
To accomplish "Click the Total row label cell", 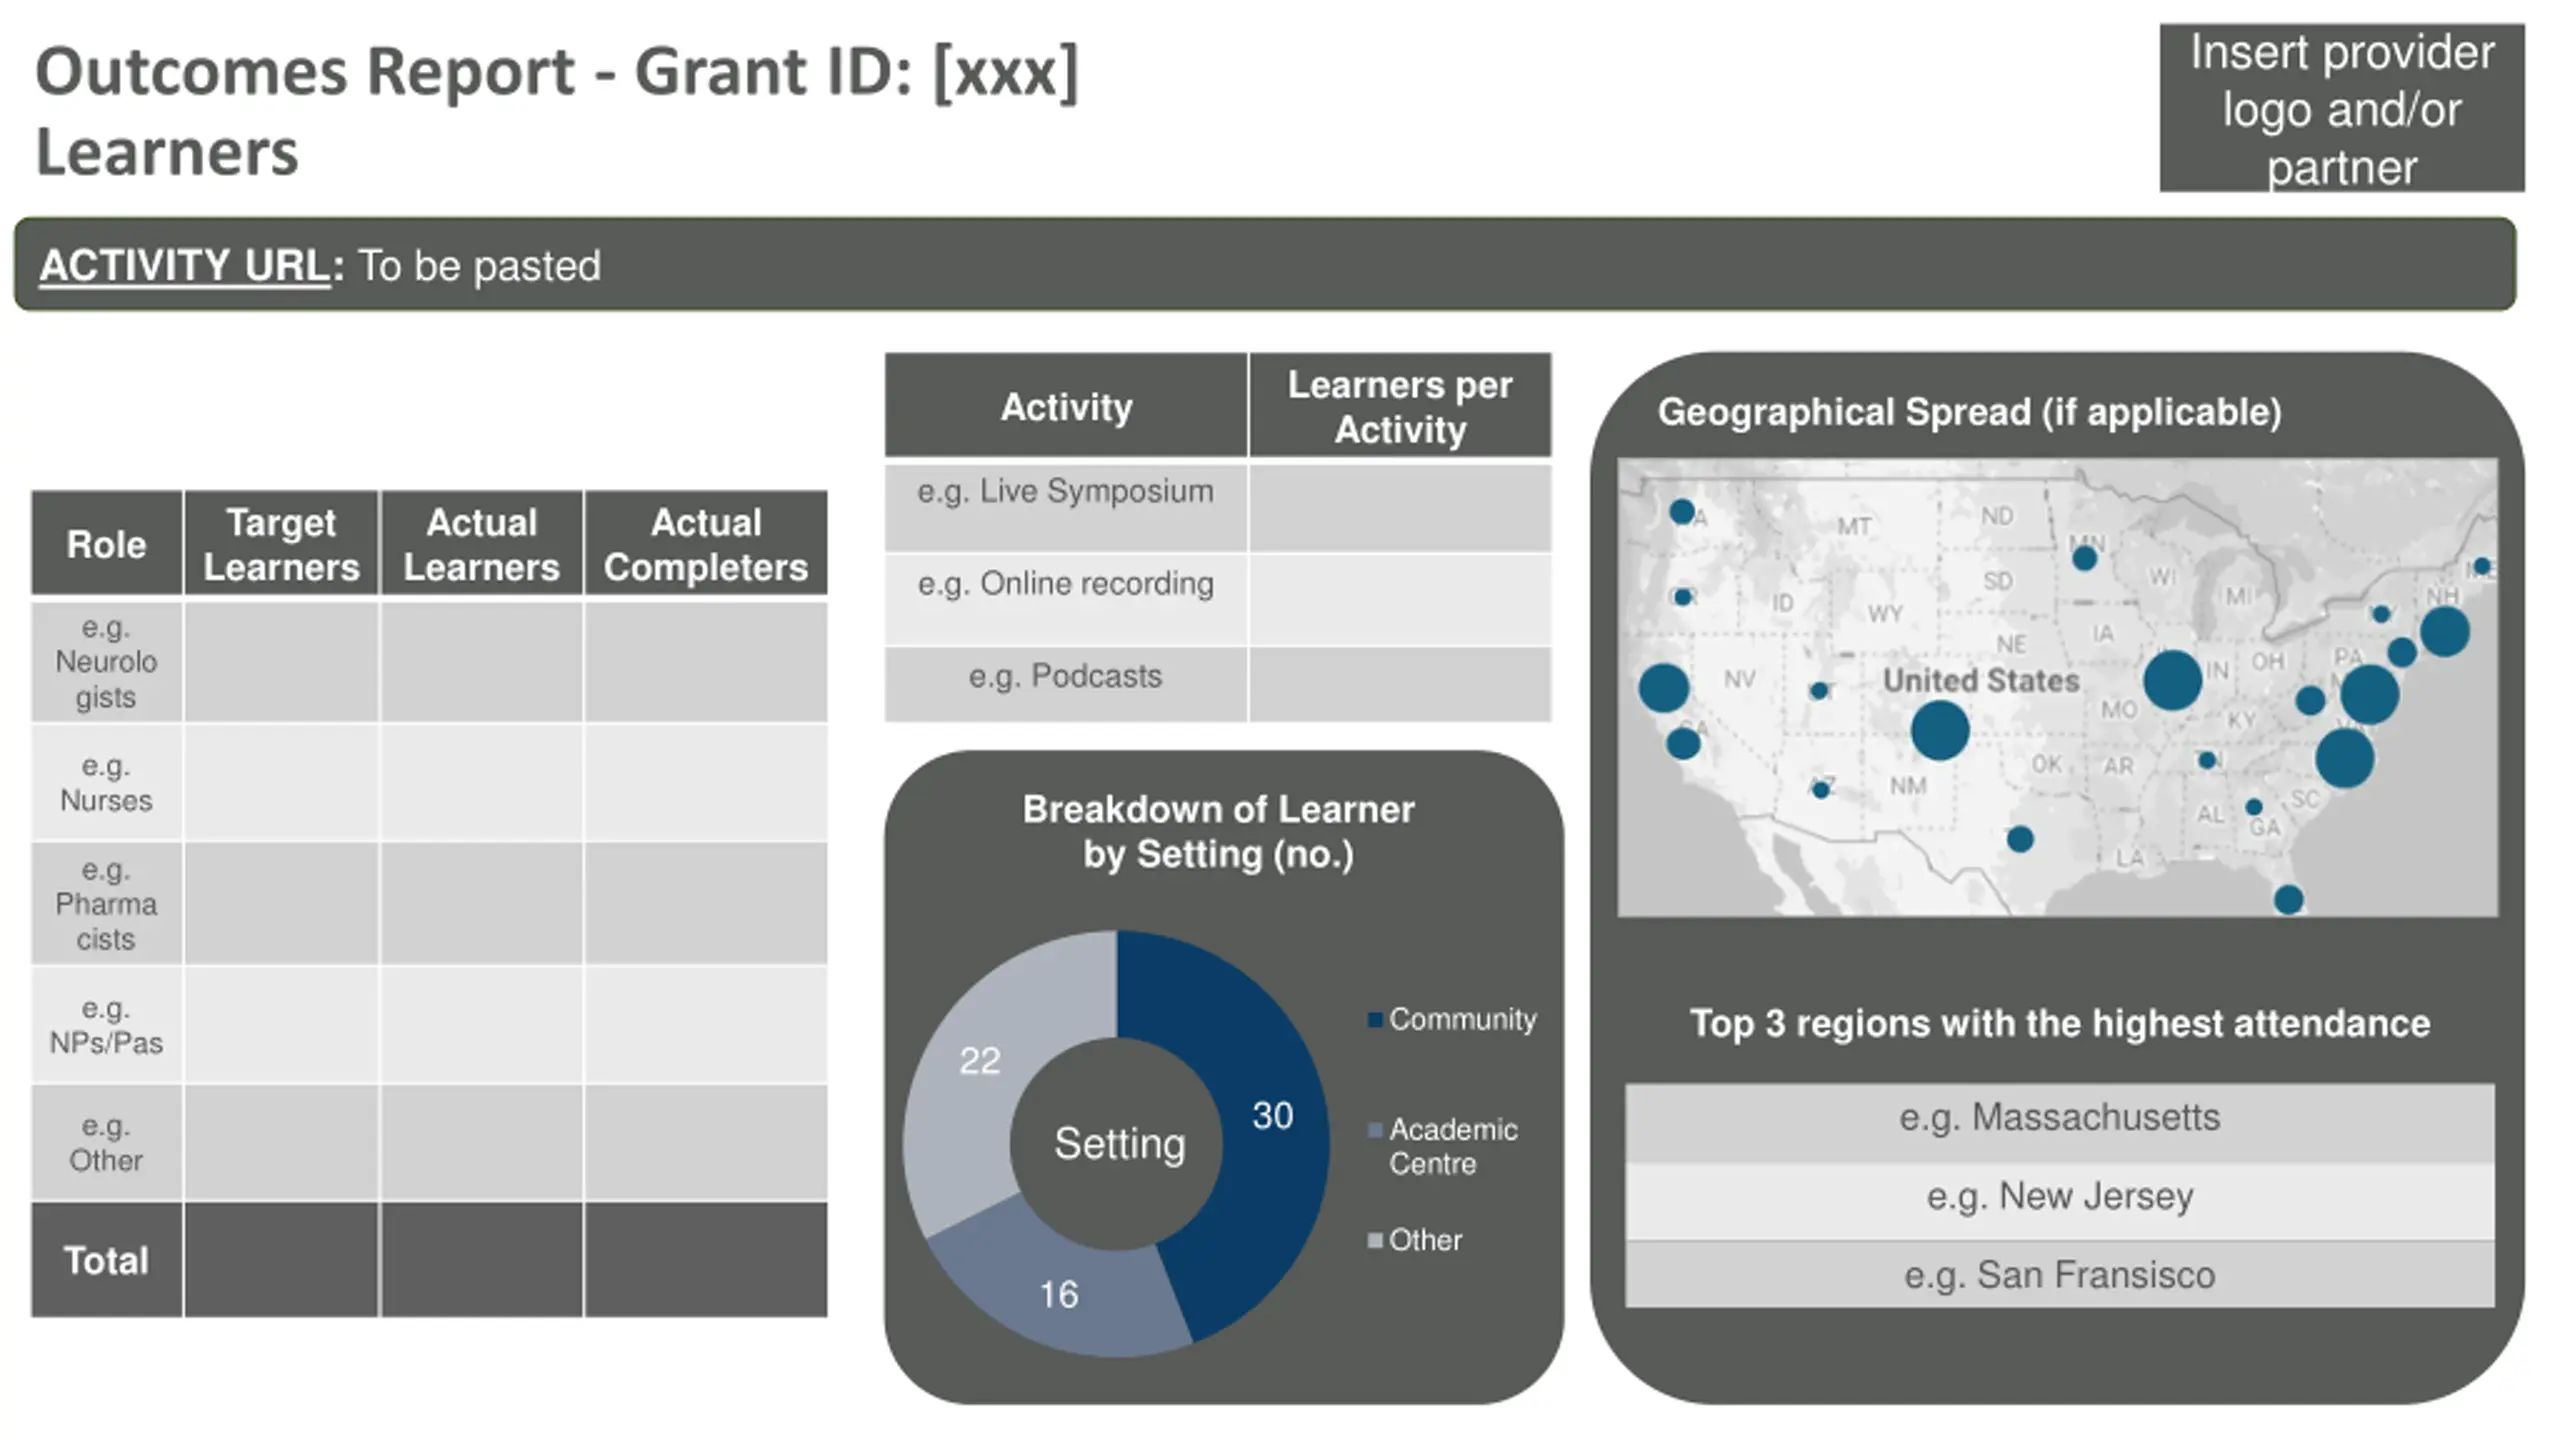I will coord(106,1260).
